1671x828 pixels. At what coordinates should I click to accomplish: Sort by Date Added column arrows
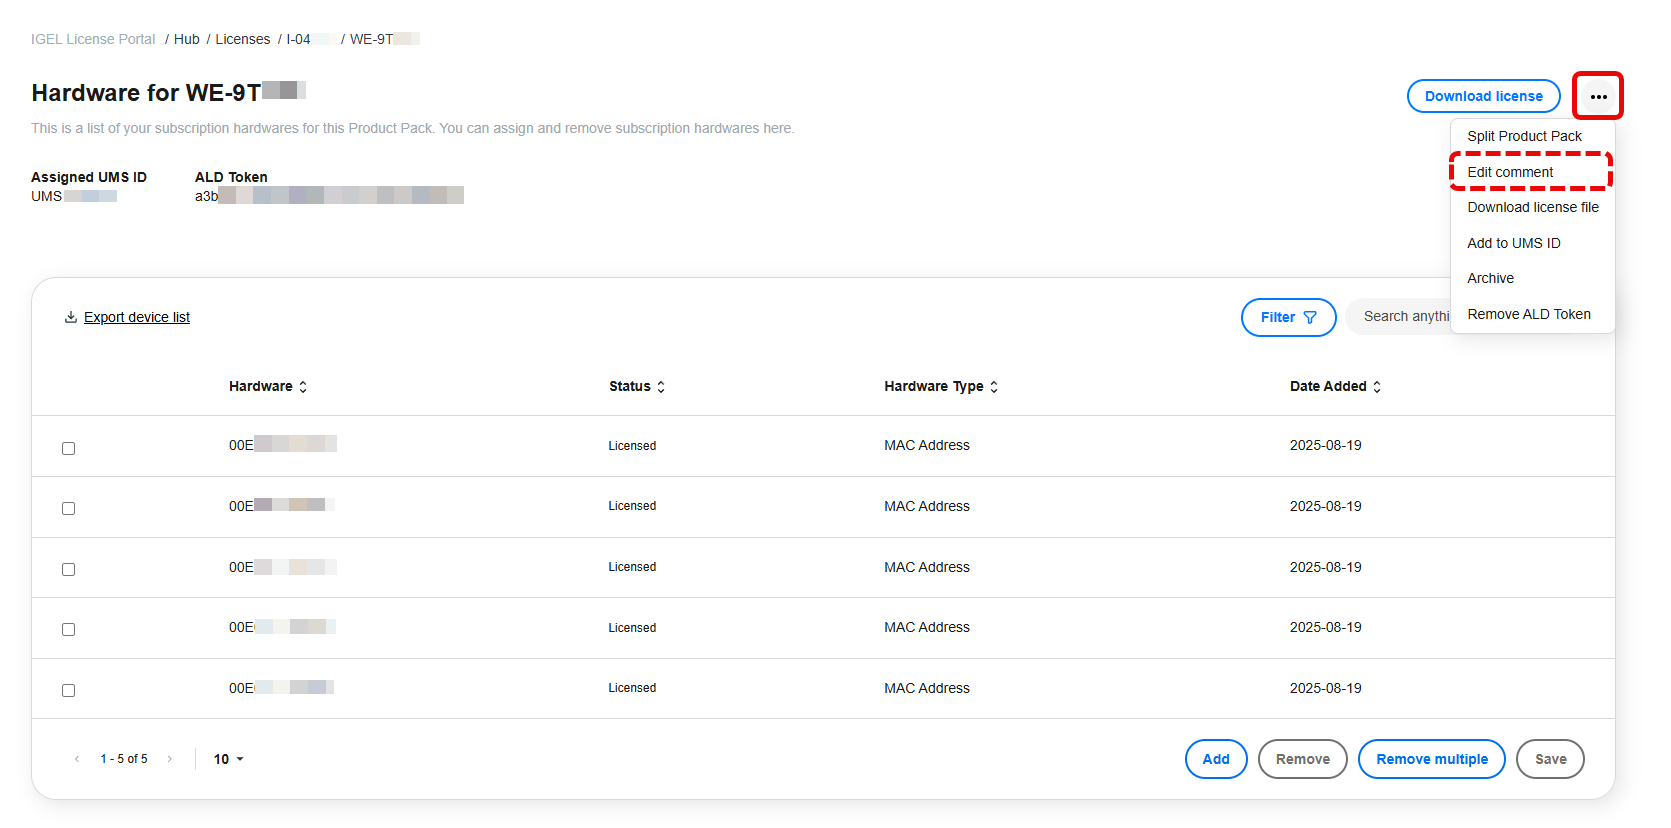point(1377,387)
